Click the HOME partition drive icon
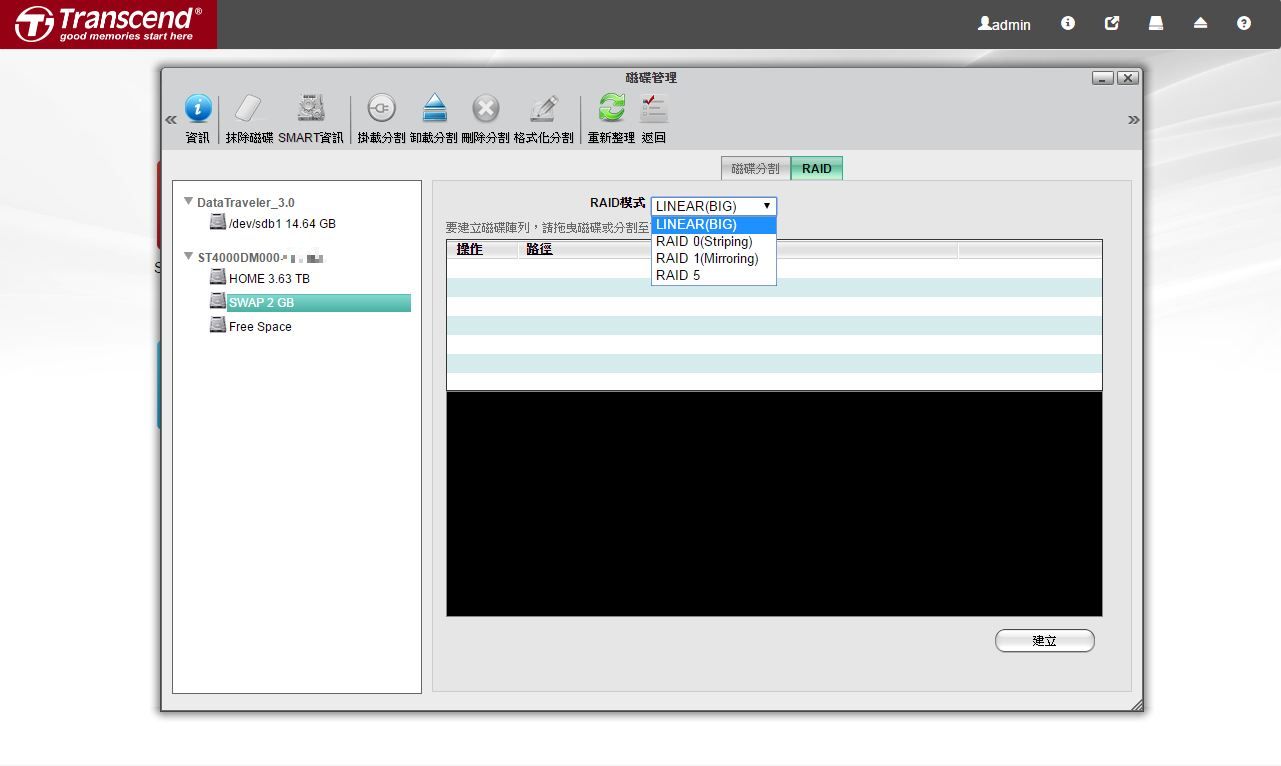The height and width of the screenshot is (766, 1281). tap(218, 277)
